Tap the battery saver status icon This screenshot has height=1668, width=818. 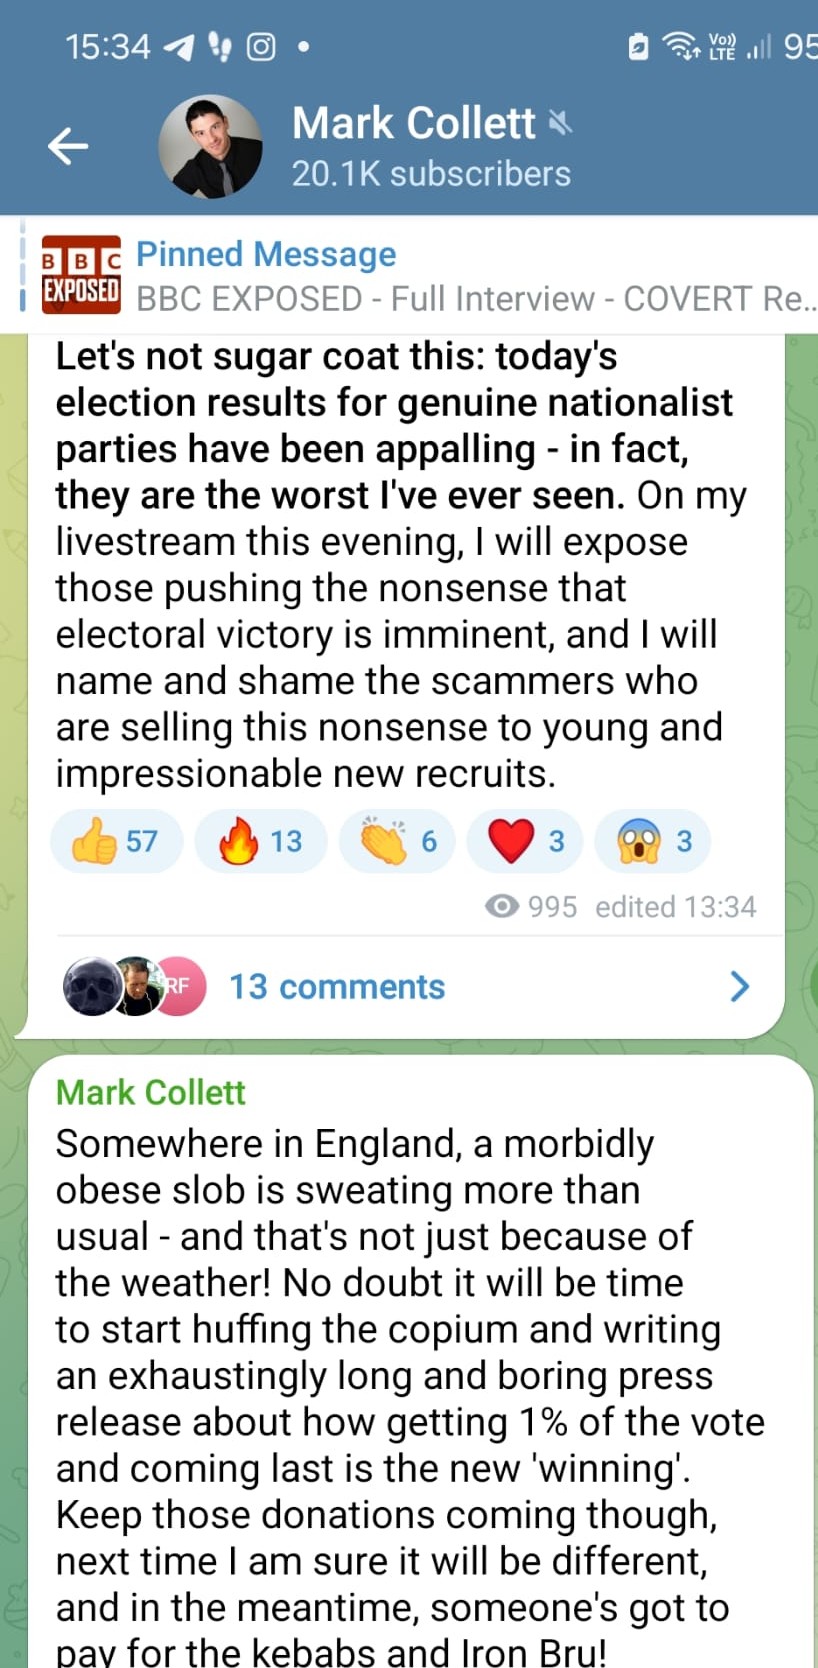pos(638,46)
